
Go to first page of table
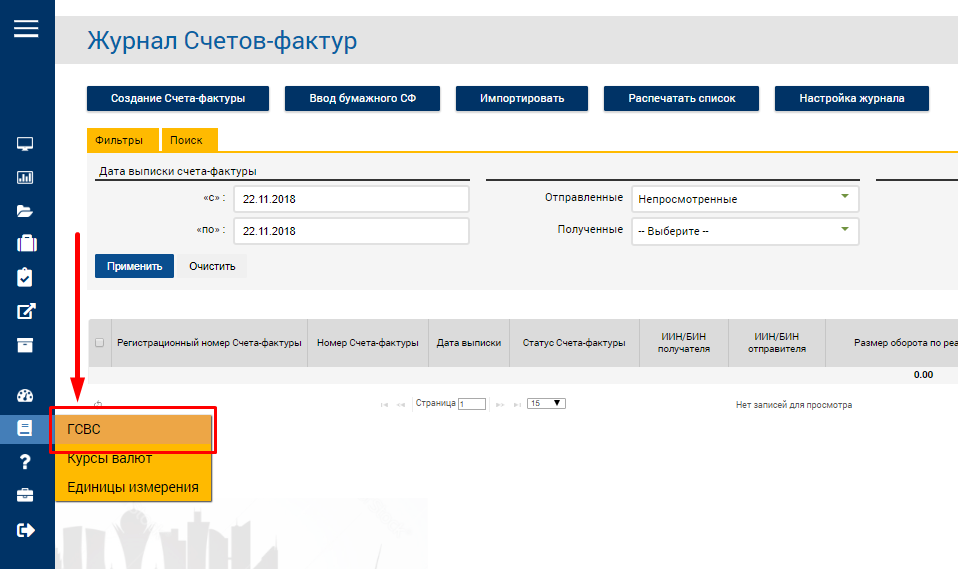(x=384, y=405)
